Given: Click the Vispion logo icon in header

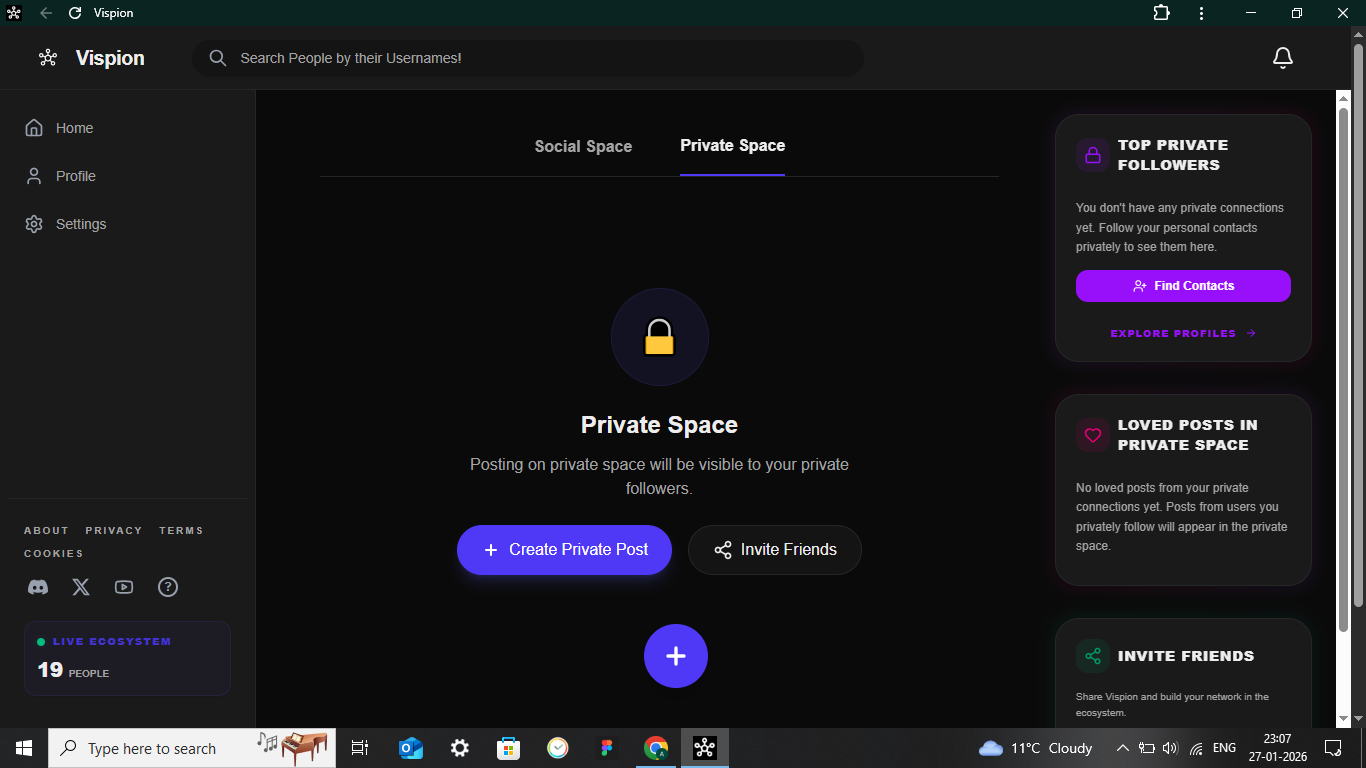Looking at the screenshot, I should 48,58.
